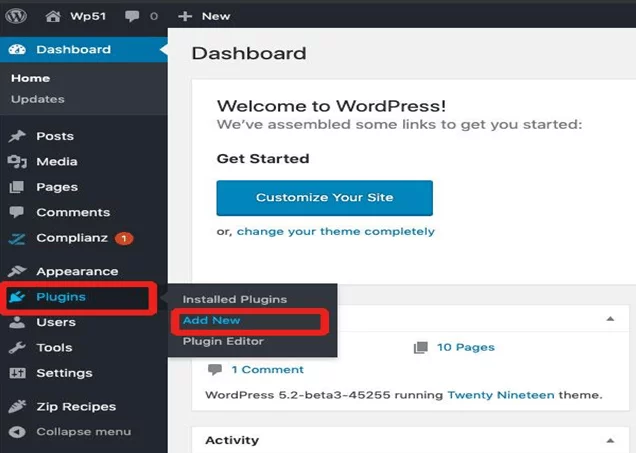Click the home icon beside Wp51
Image resolution: width=636 pixels, height=453 pixels.
[x=53, y=16]
